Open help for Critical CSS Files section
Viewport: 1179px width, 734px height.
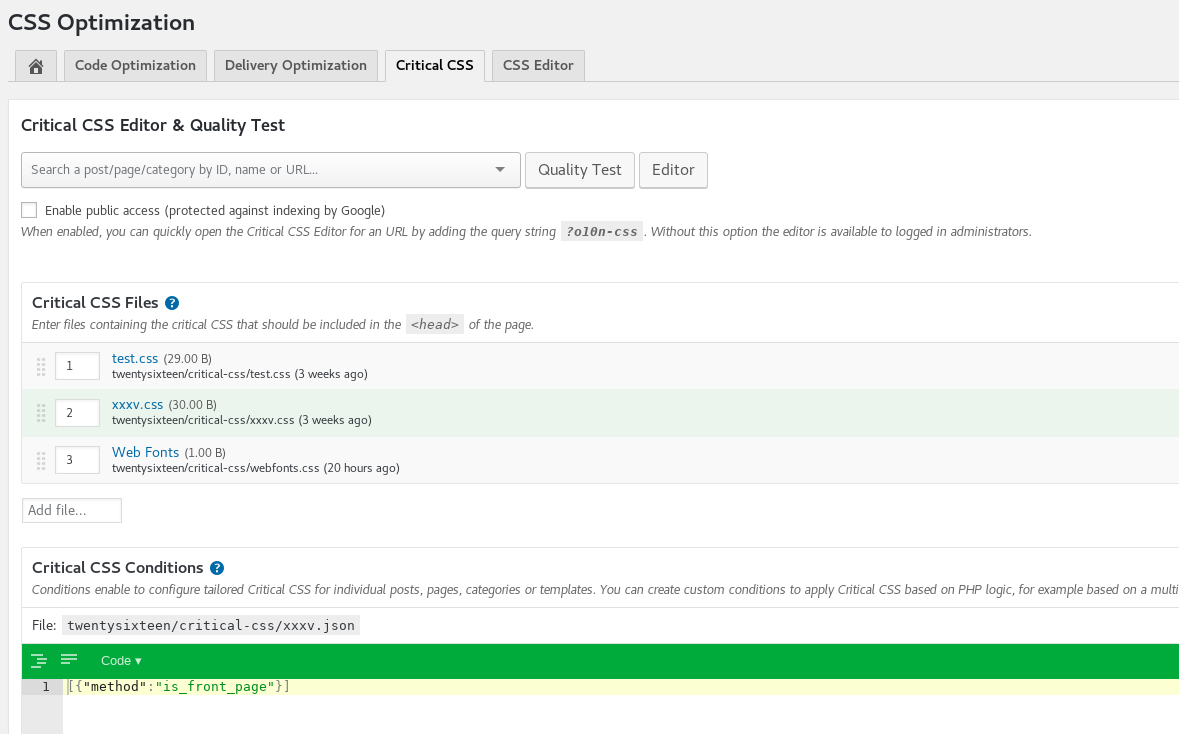[172, 302]
